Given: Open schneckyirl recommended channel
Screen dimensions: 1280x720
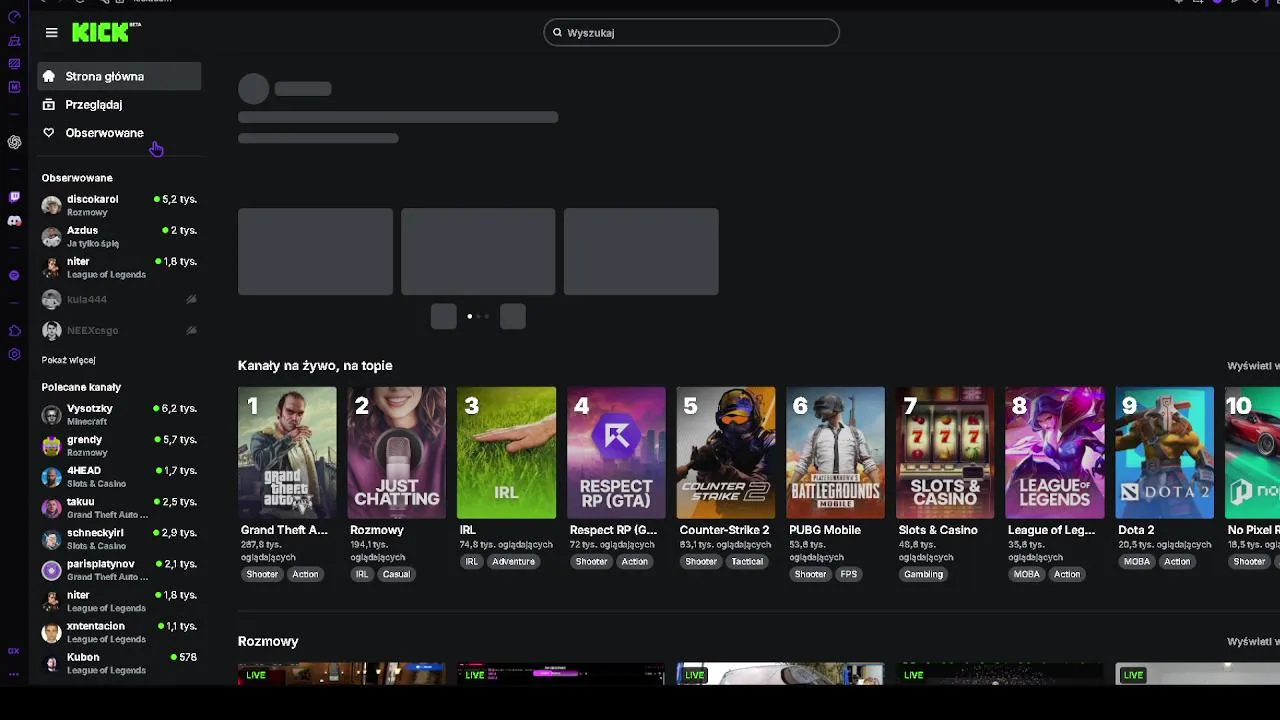Looking at the screenshot, I should coord(119,539).
